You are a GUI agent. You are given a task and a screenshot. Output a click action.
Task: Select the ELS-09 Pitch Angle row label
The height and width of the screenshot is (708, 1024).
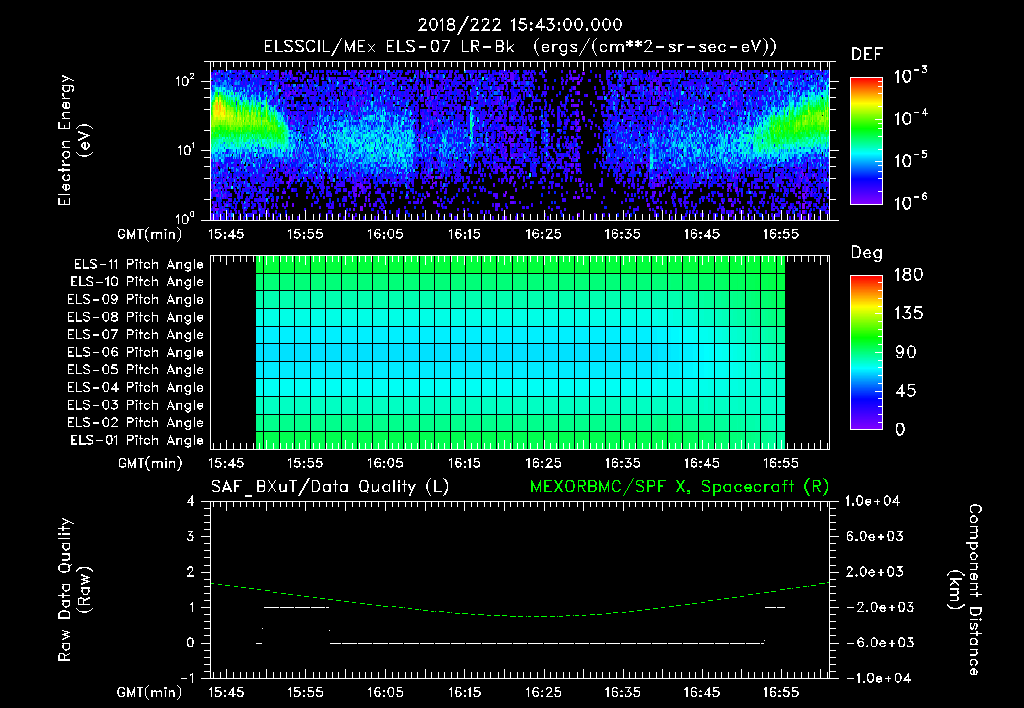[136, 300]
